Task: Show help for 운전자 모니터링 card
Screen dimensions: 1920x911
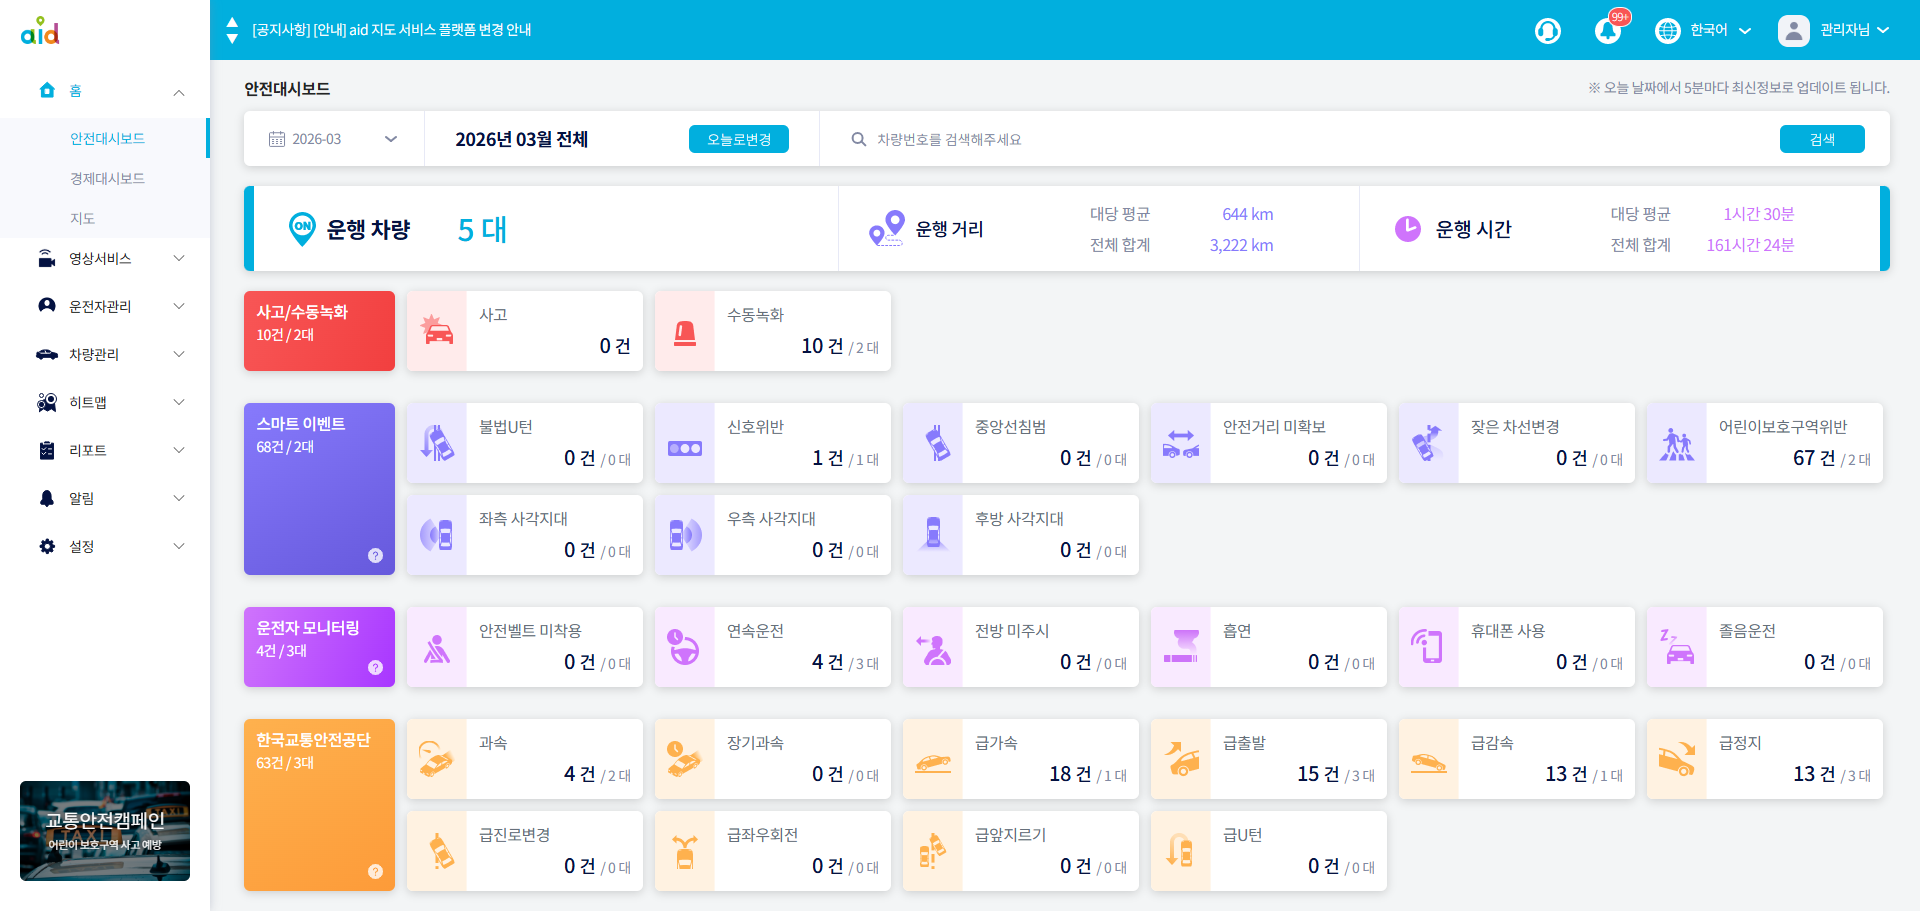Action: point(375,667)
